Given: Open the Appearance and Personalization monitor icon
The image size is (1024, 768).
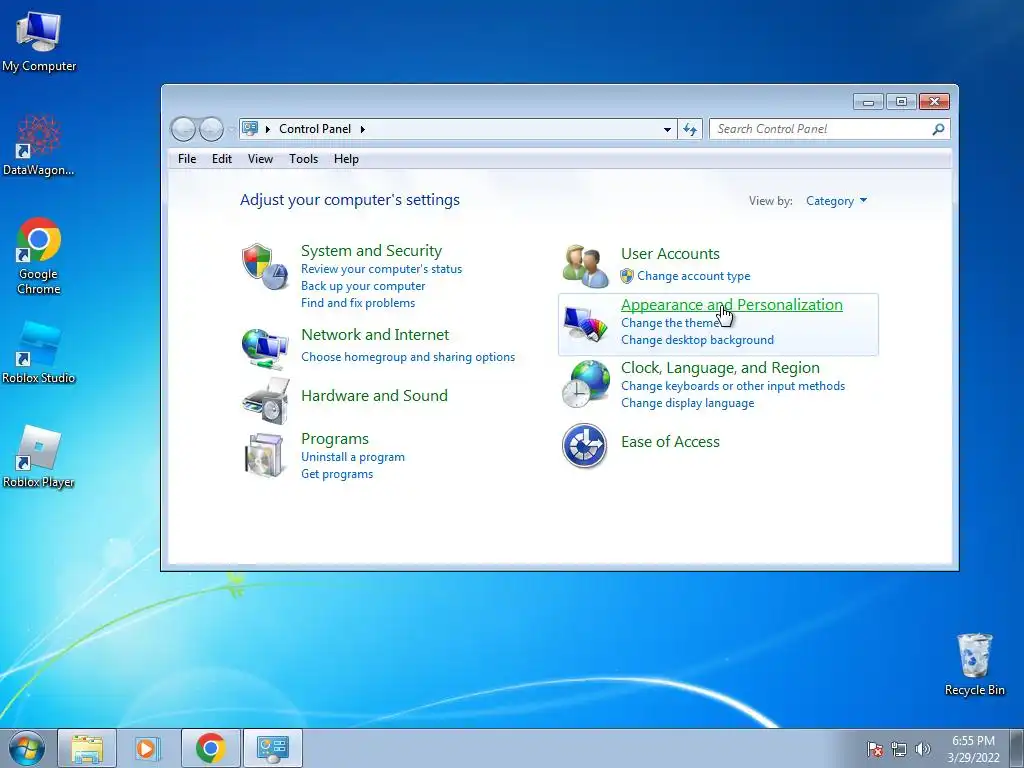Looking at the screenshot, I should click(x=585, y=324).
